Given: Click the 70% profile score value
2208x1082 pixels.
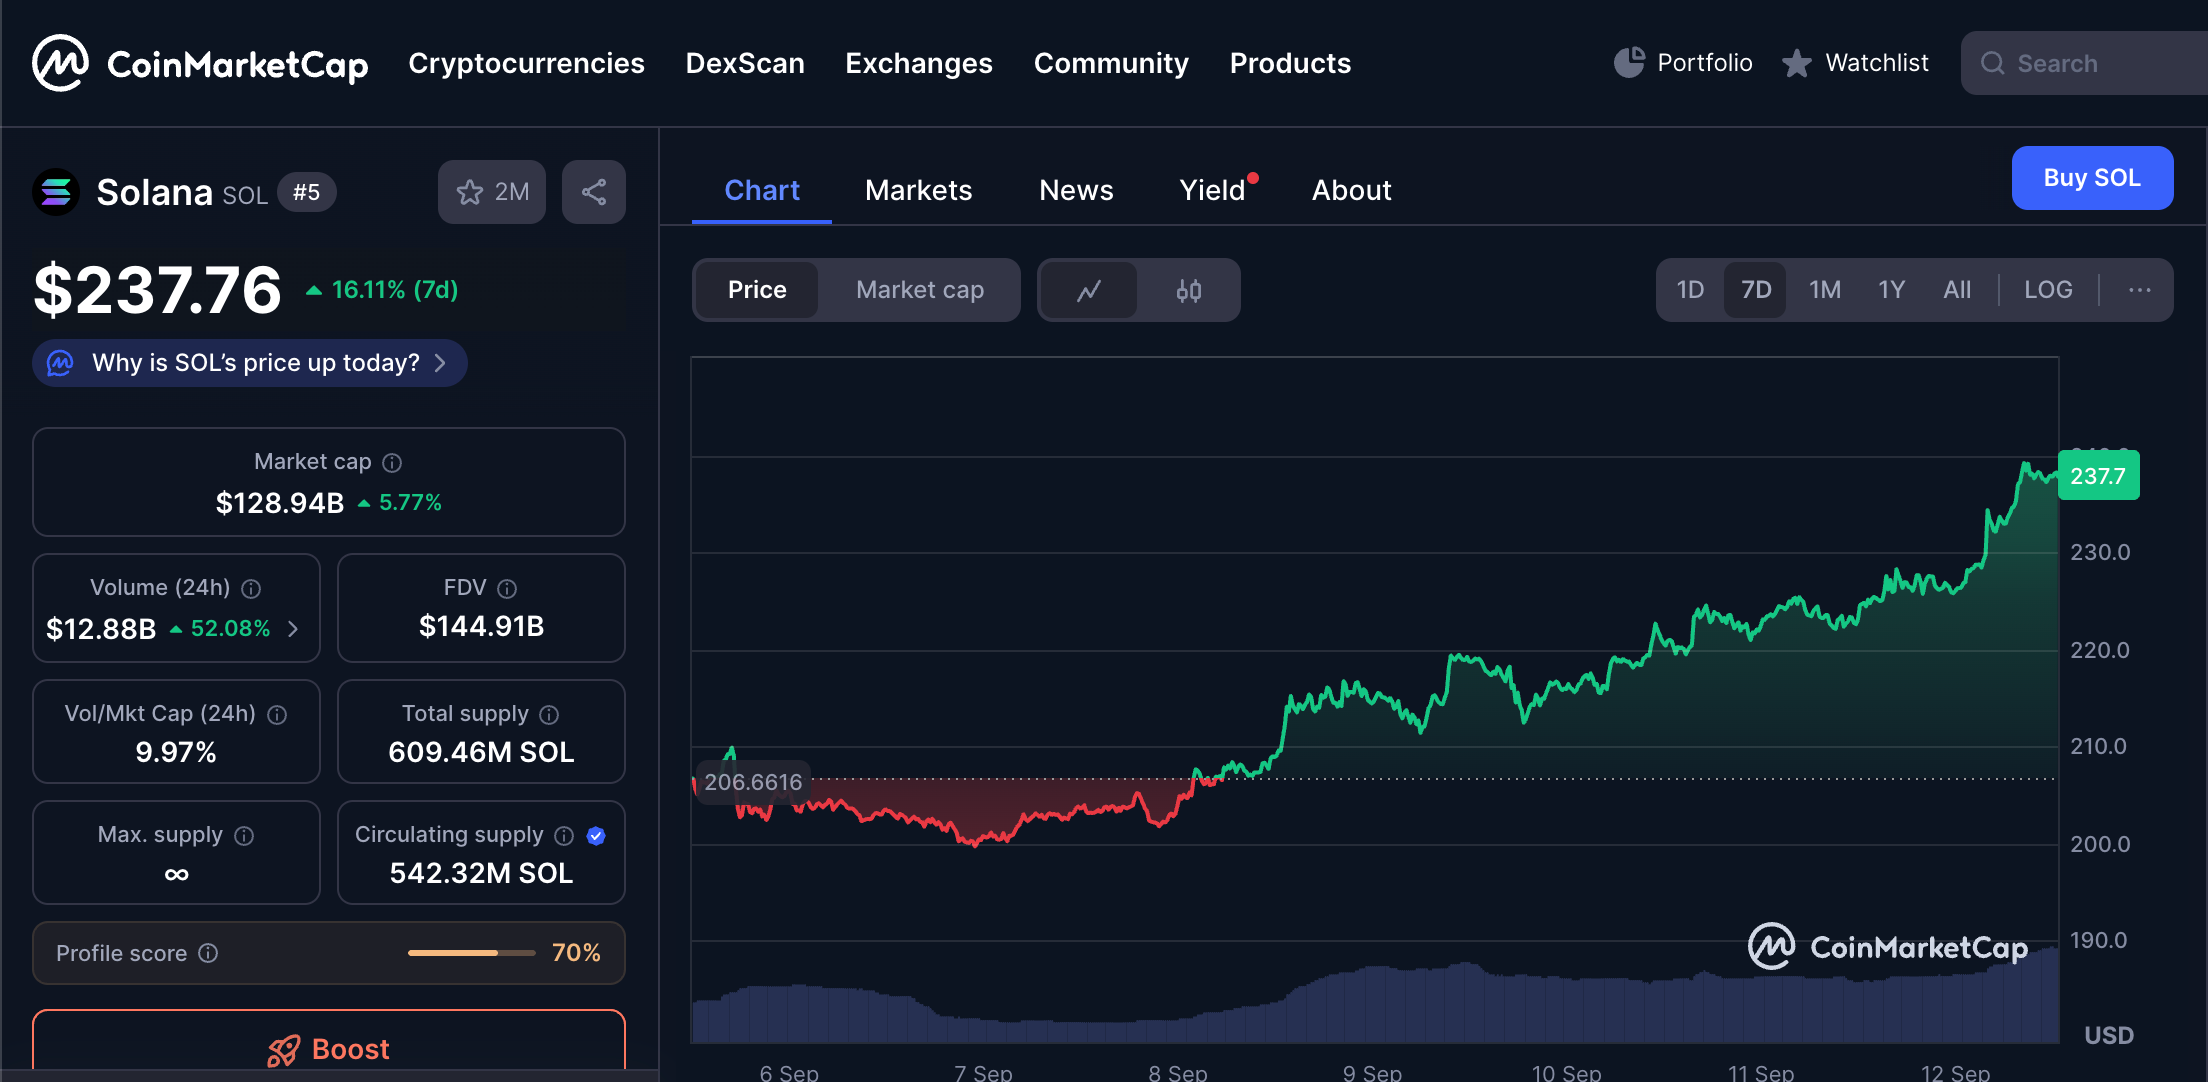Looking at the screenshot, I should [x=576, y=953].
